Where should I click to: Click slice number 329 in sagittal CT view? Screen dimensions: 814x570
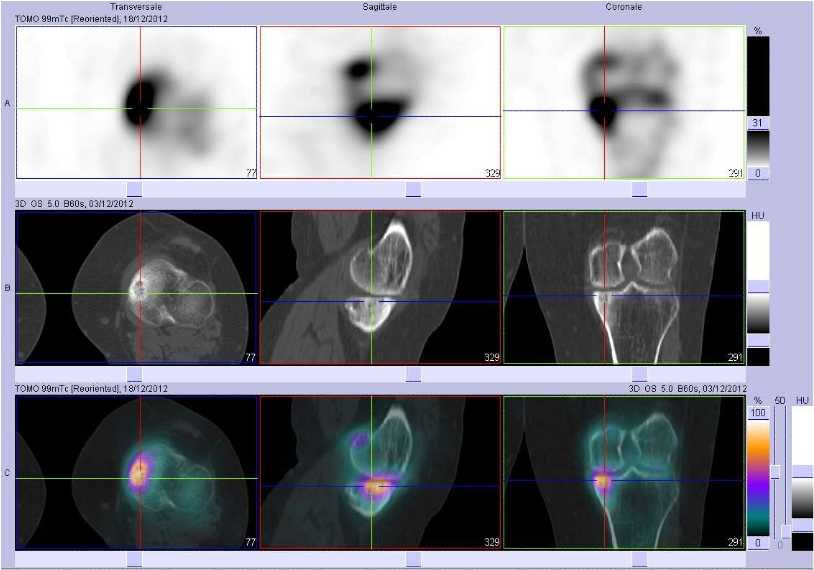(492, 357)
